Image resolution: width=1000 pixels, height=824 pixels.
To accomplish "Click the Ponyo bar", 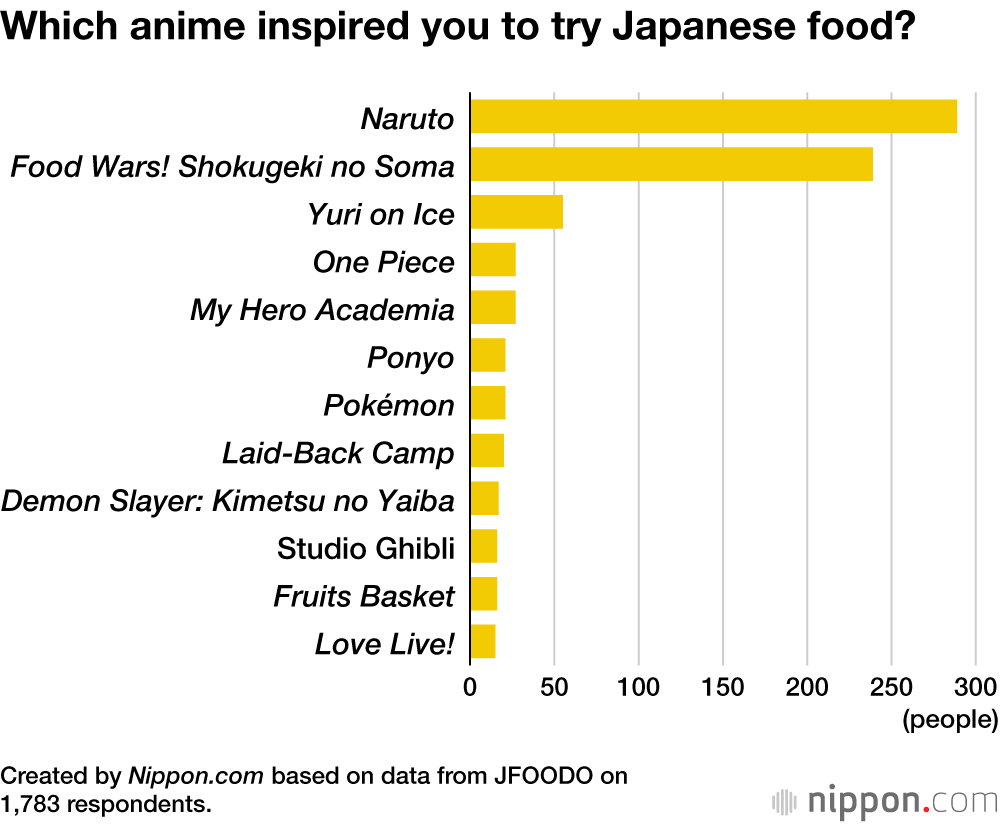I will (x=488, y=355).
